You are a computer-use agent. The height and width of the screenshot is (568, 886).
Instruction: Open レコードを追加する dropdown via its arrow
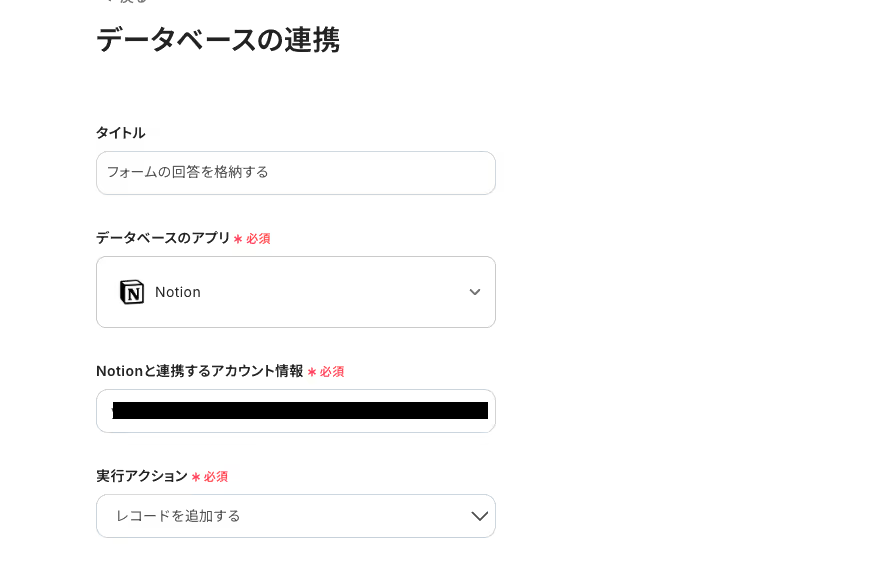pyautogui.click(x=479, y=516)
